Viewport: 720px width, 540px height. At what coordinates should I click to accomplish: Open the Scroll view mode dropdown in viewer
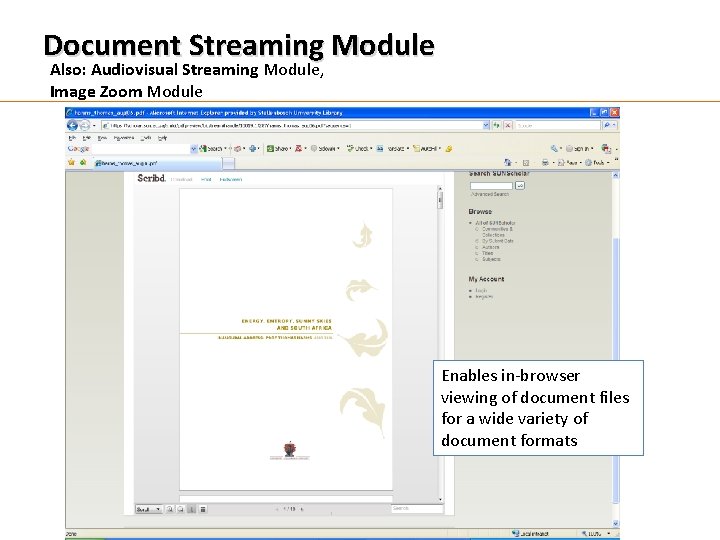tap(149, 509)
